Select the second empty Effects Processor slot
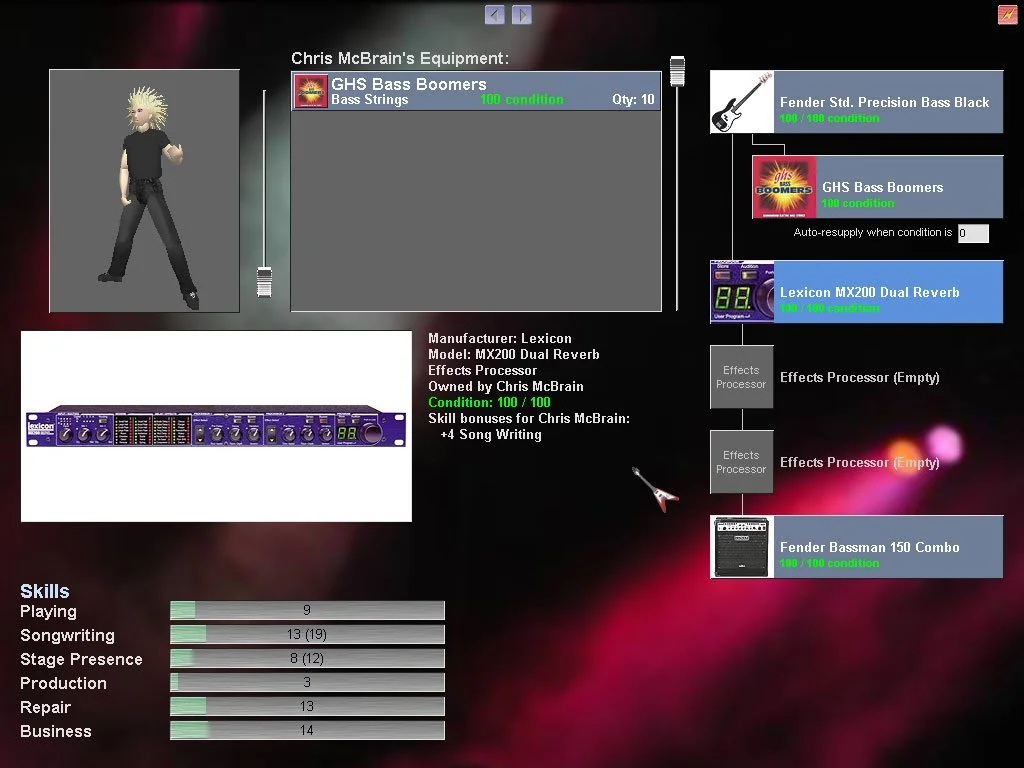Image resolution: width=1024 pixels, height=768 pixels. [x=742, y=462]
